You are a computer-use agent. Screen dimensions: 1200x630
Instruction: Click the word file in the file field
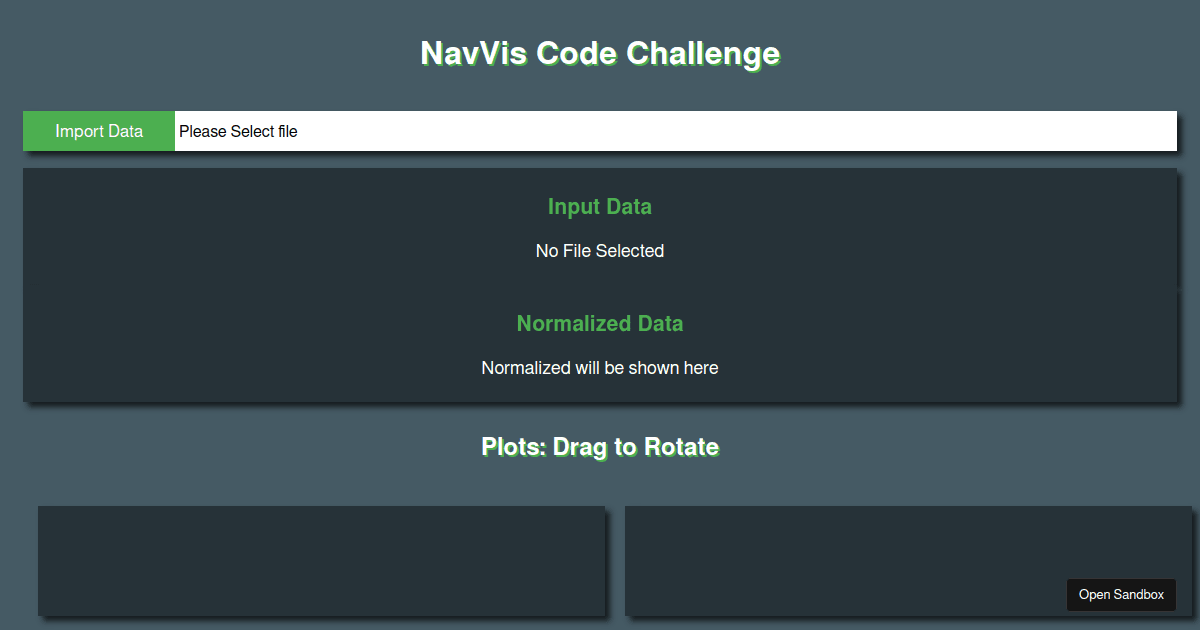tap(287, 131)
